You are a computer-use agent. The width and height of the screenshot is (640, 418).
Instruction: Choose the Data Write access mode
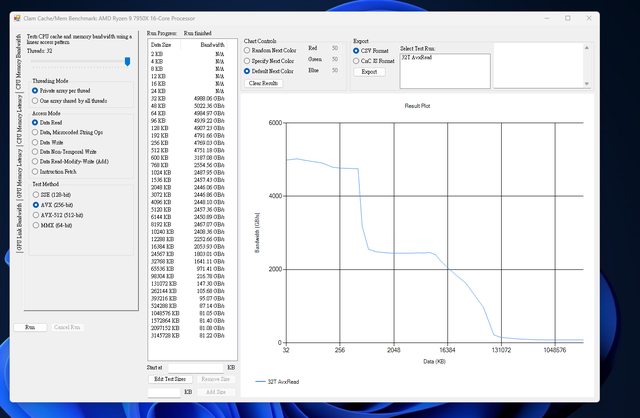(35, 143)
